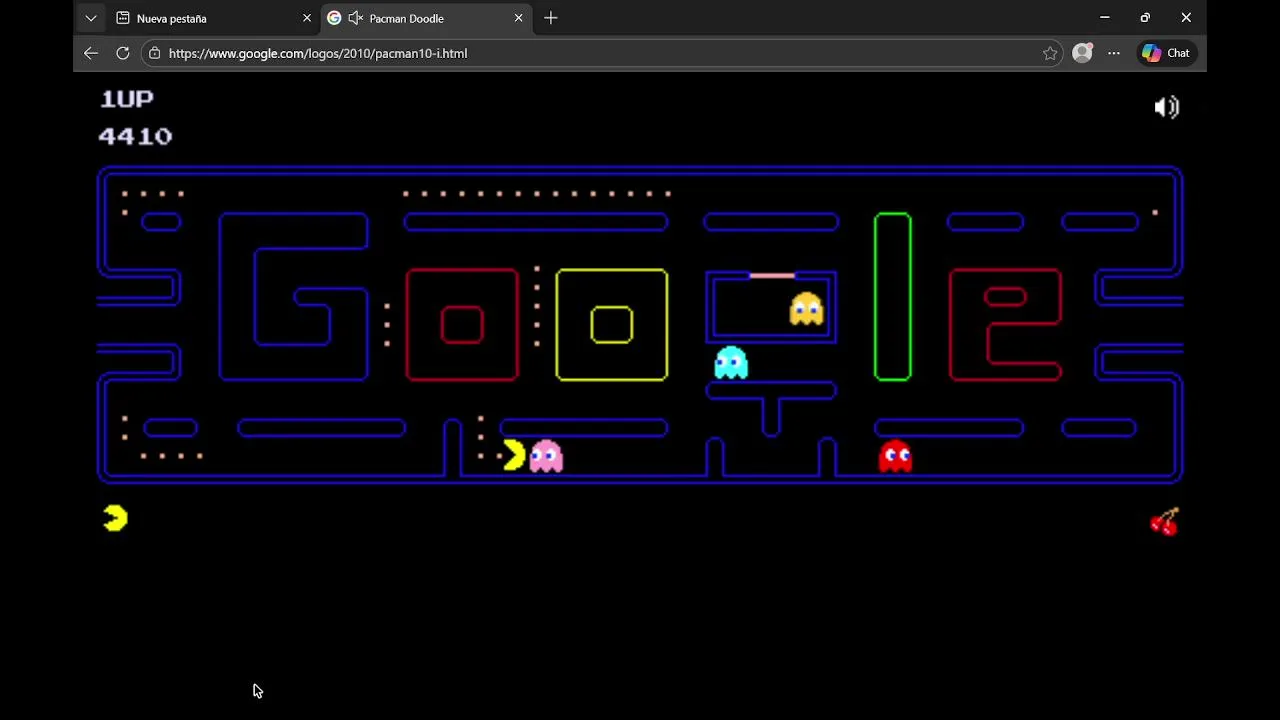Mute the game with the speaker icon

coord(1167,107)
